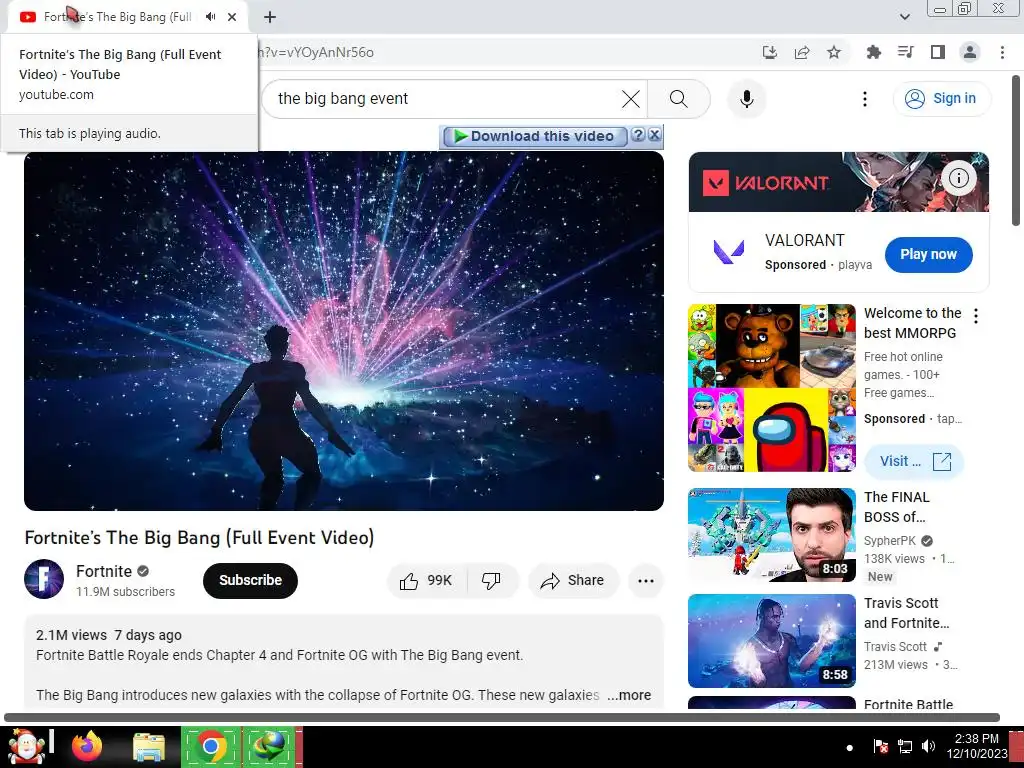Open the Action Center flag icon
Screen dimensions: 1024x768
[x=880, y=746]
